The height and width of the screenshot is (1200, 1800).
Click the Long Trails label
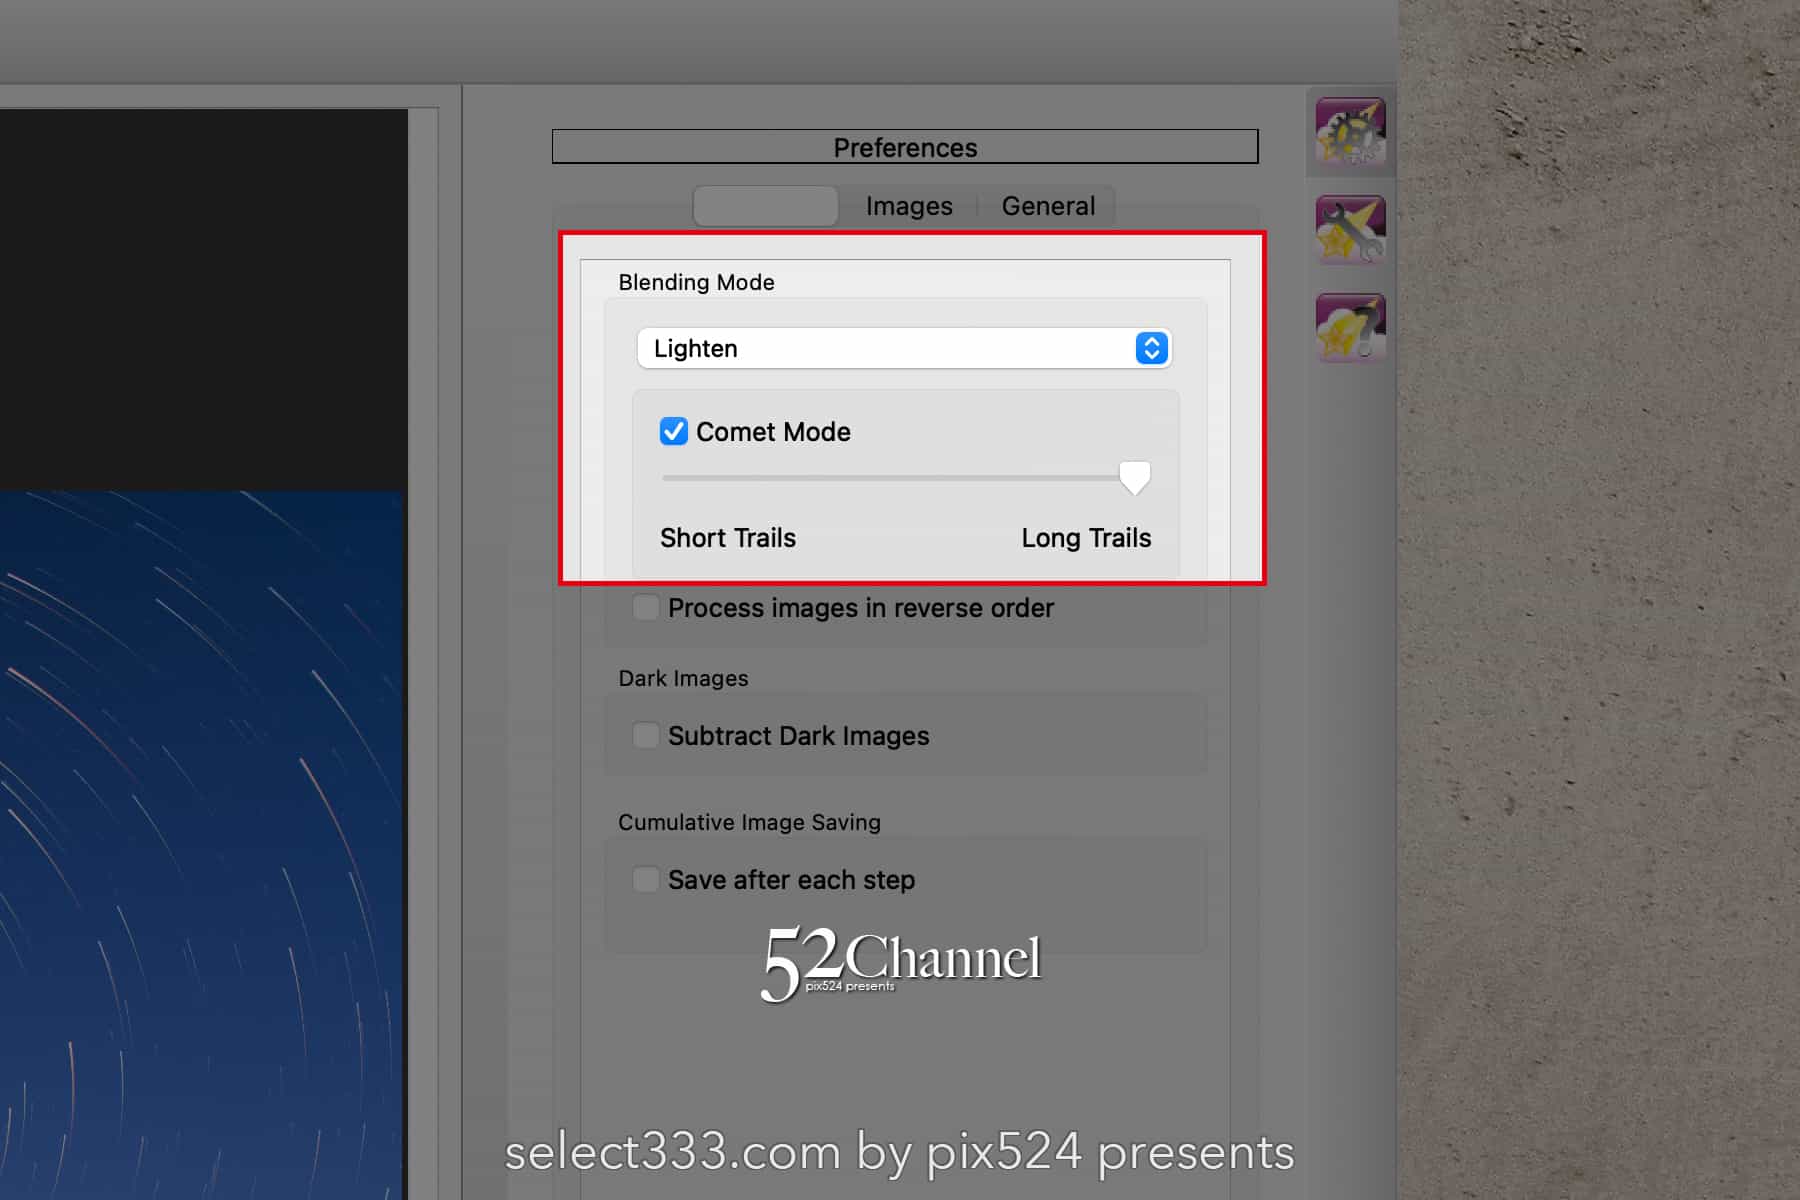1086,538
